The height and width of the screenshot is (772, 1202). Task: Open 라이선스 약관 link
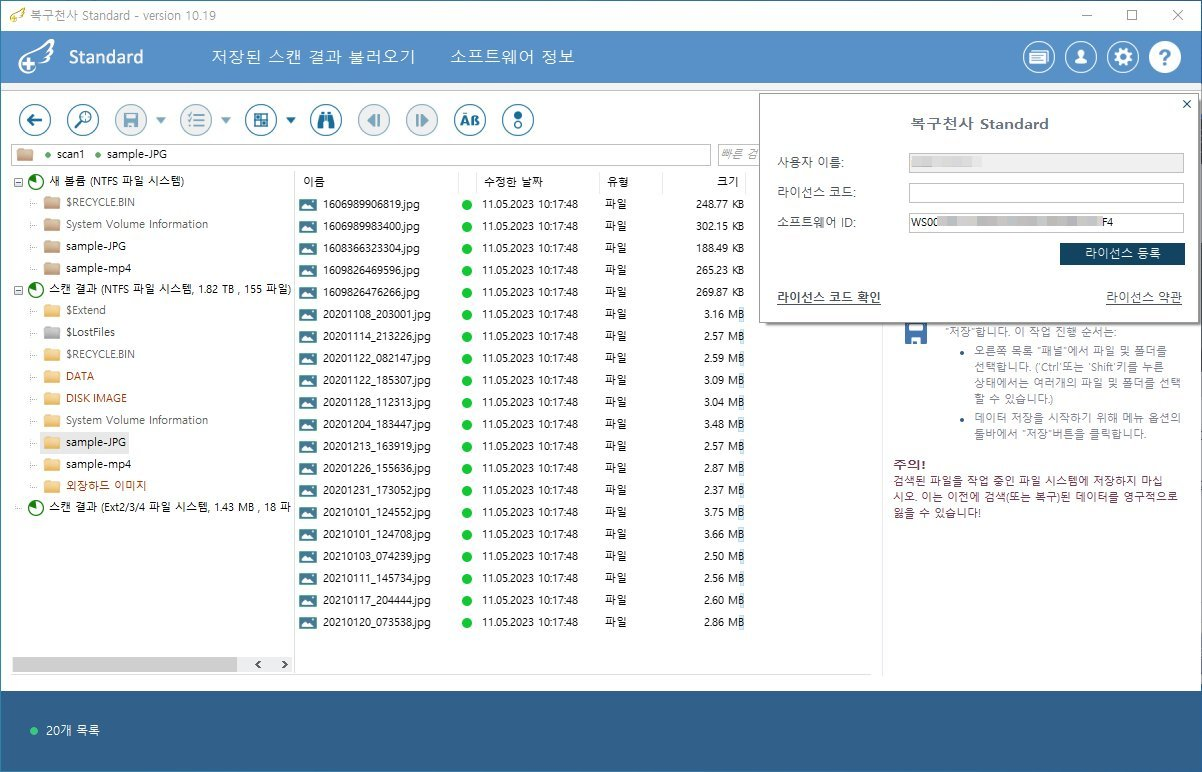(1144, 298)
